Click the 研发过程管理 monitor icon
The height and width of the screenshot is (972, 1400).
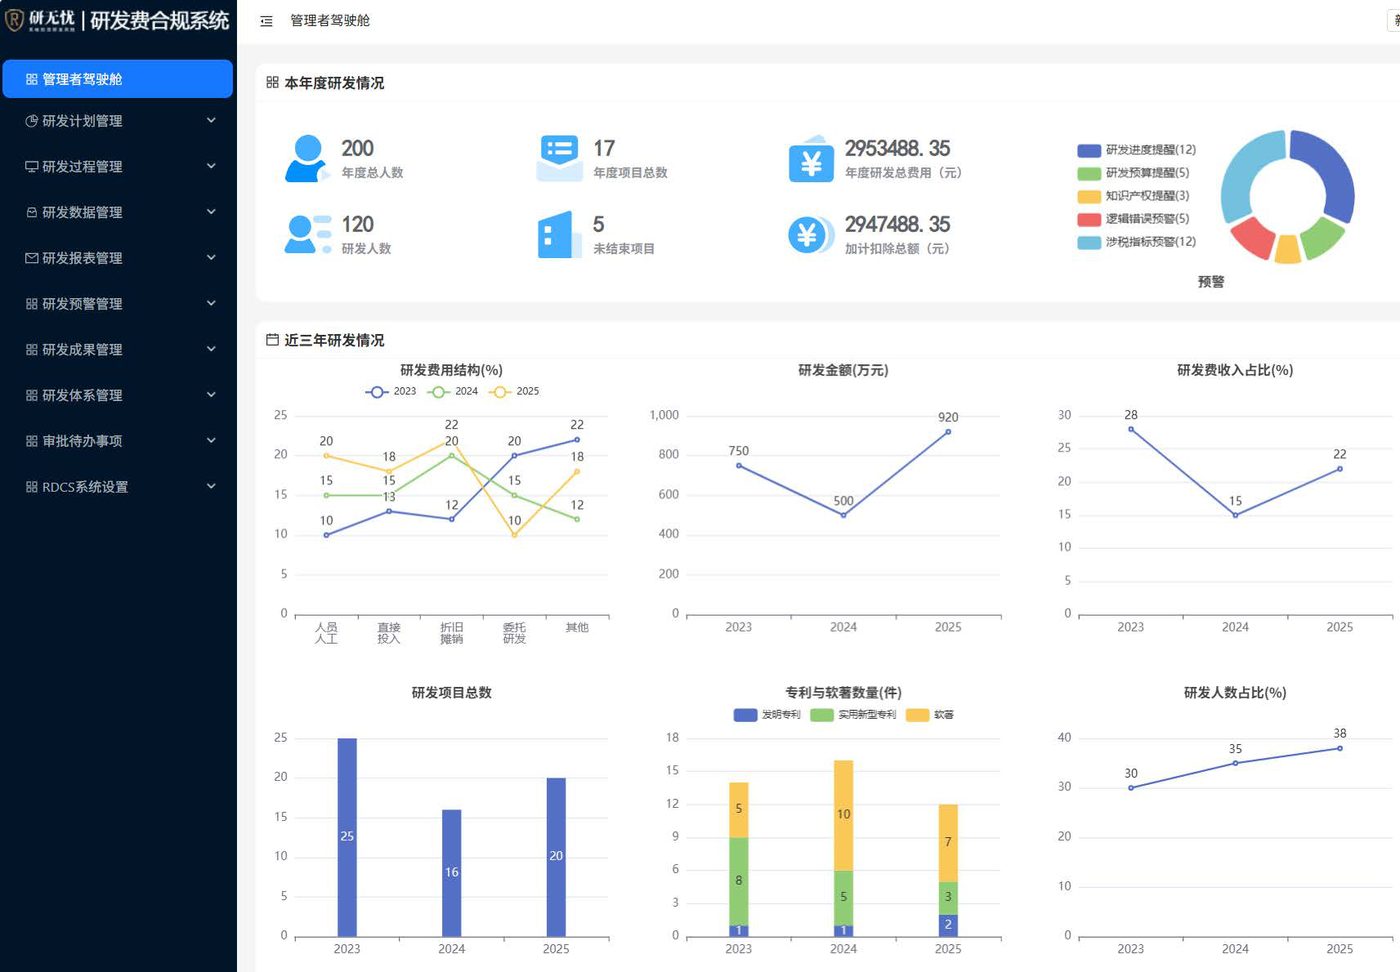[32, 167]
